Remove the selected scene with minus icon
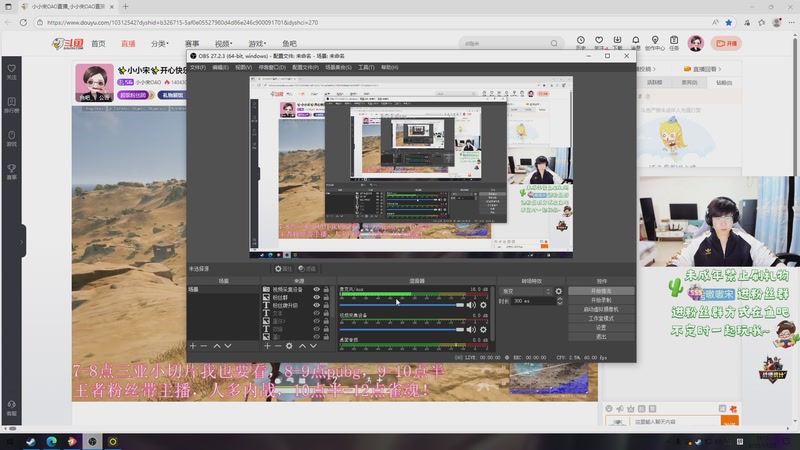Screen dimensions: 800x450 [x=204, y=346]
